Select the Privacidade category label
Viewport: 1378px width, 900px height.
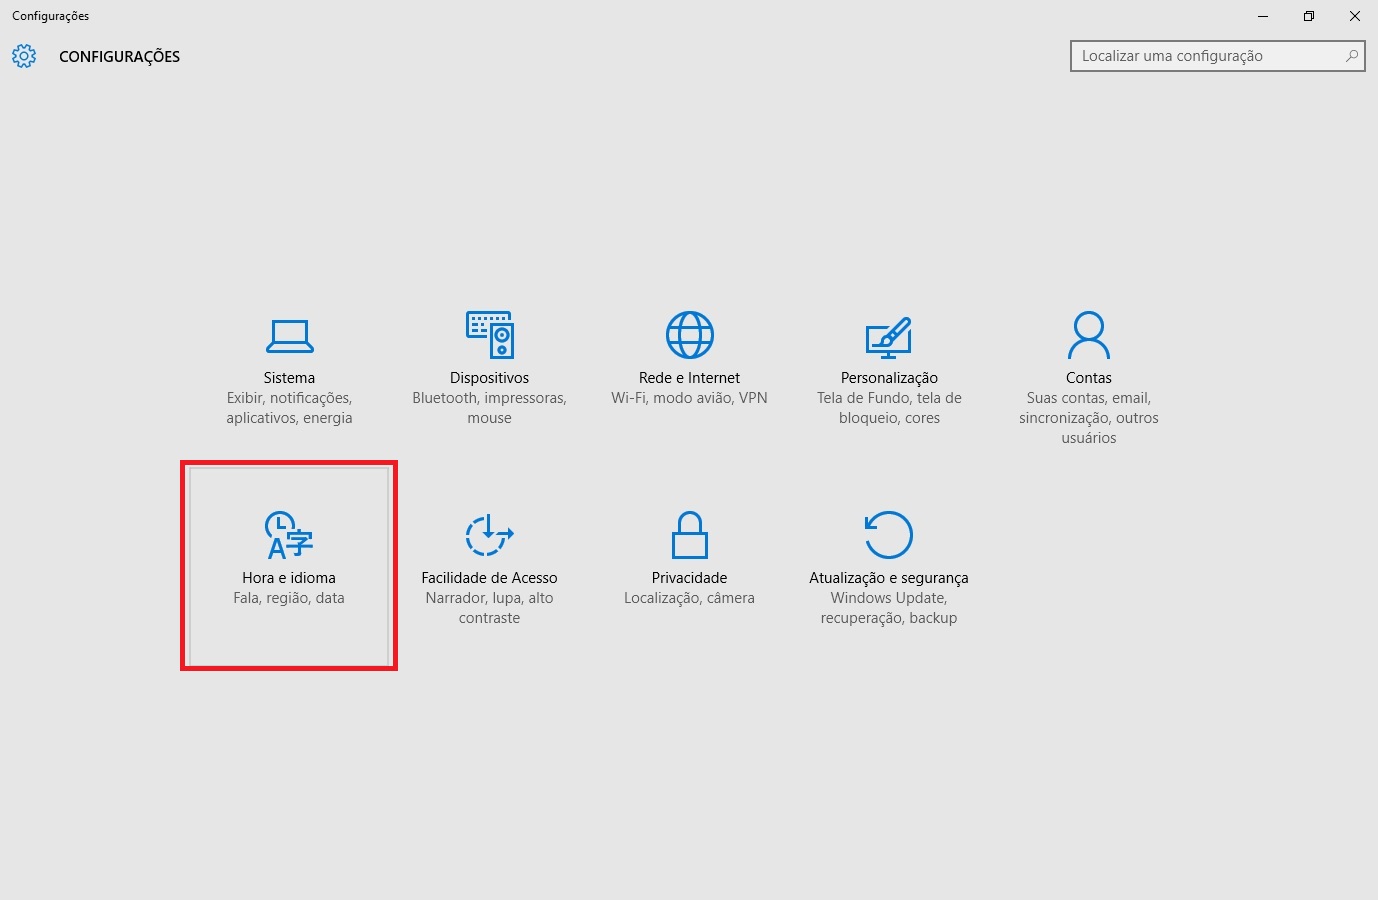coord(690,578)
